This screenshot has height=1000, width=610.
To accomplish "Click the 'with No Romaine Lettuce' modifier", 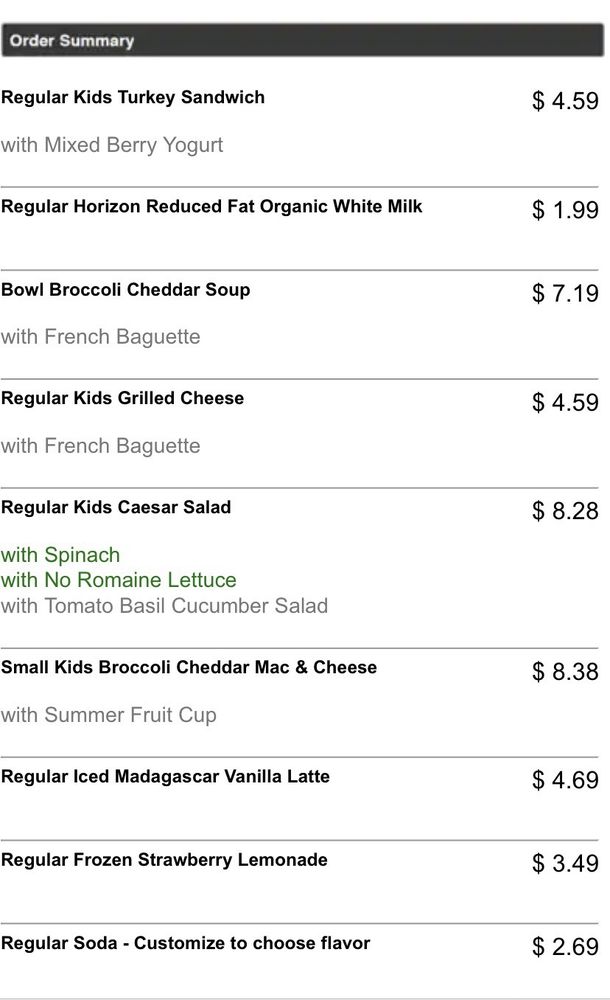I will (119, 580).
